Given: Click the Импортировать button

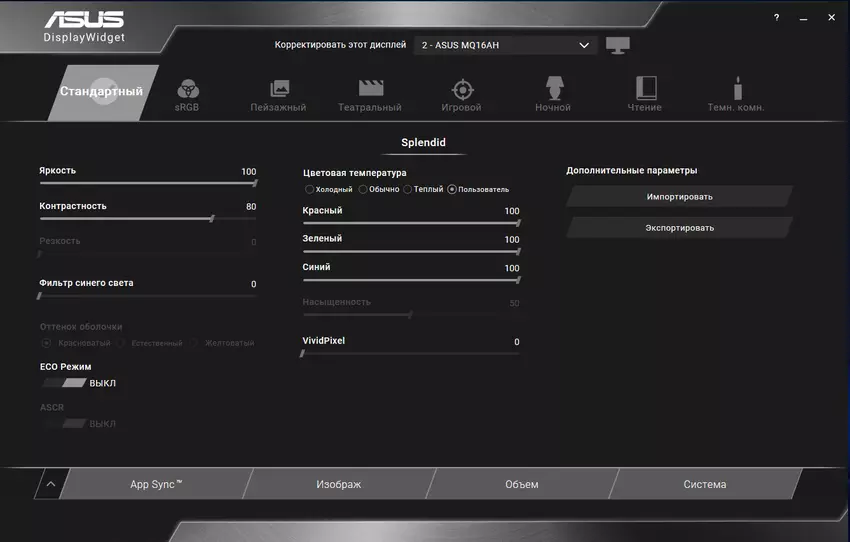Looking at the screenshot, I should 679,197.
